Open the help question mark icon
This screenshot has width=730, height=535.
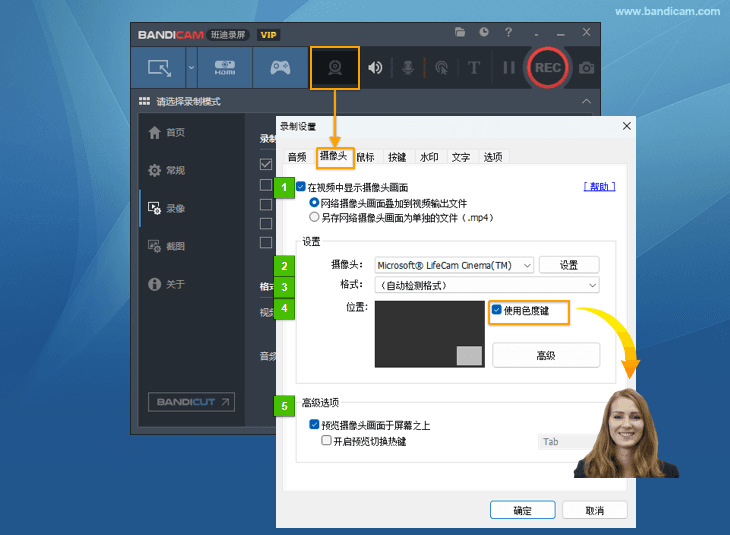click(x=508, y=32)
